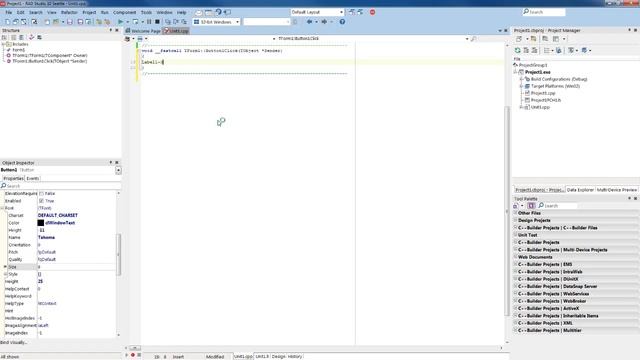Open the TForm1::Button1Click method dropdown

(467, 38)
